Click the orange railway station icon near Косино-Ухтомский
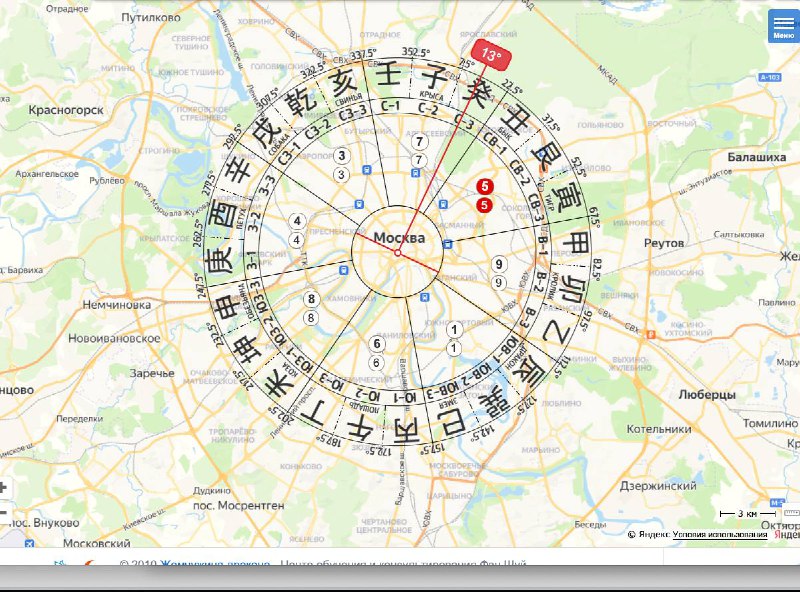800x592 pixels. (x=650, y=334)
